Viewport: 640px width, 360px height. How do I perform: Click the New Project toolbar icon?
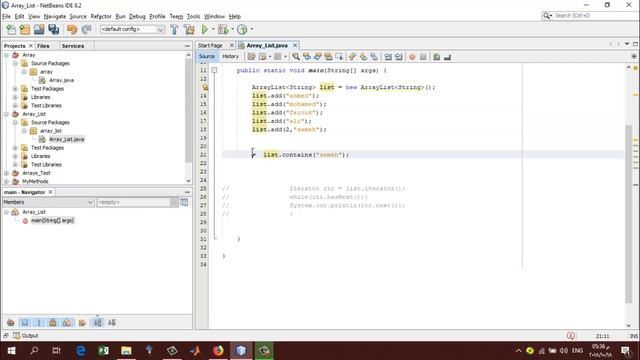pyautogui.click(x=25, y=29)
